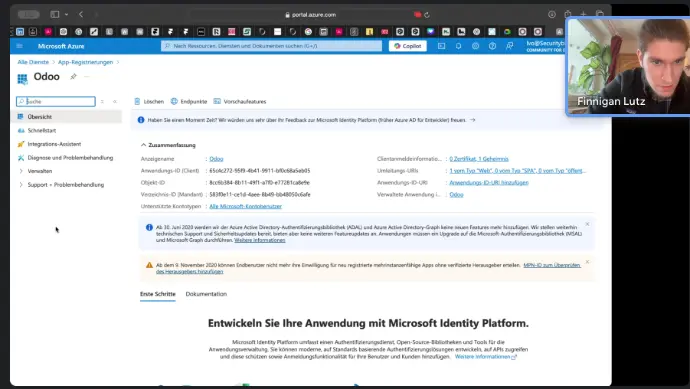
Task: Click 'MPN-ID zum Überprüfen' link
Action: (x=552, y=265)
